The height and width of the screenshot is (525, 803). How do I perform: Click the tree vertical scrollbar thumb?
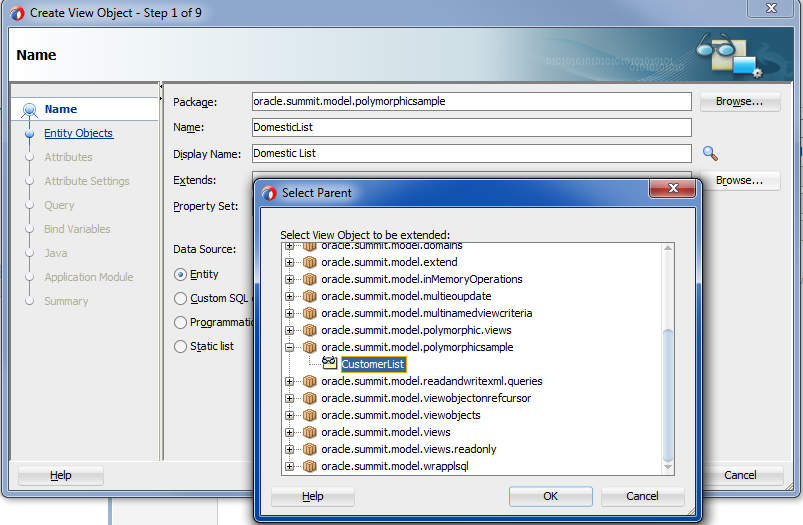pos(668,395)
